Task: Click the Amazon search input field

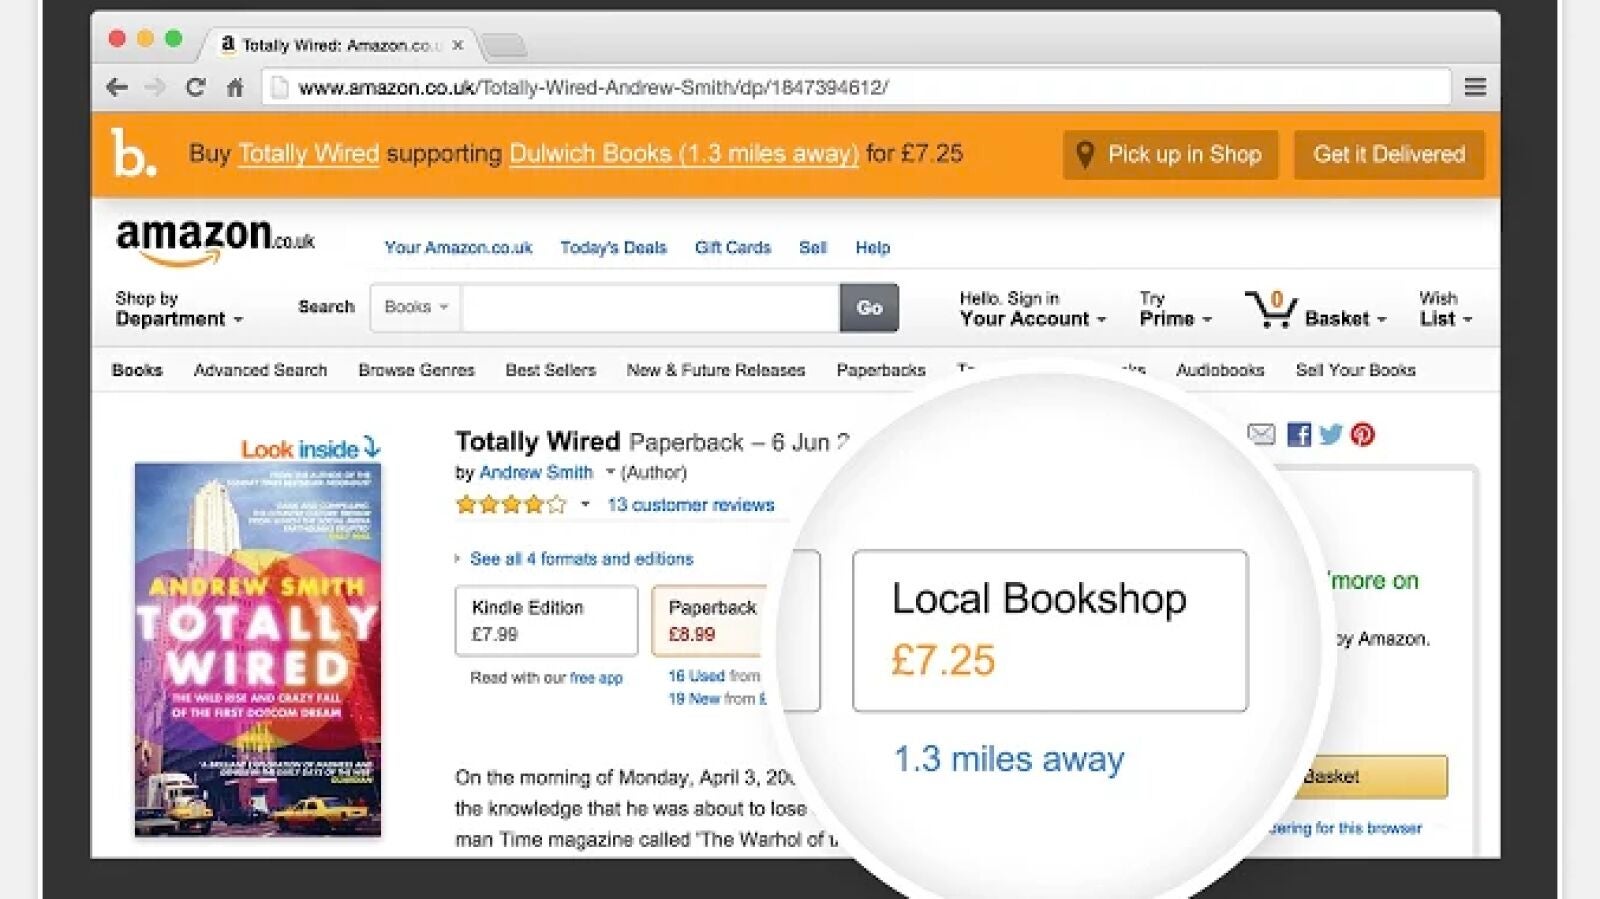Action: [650, 307]
